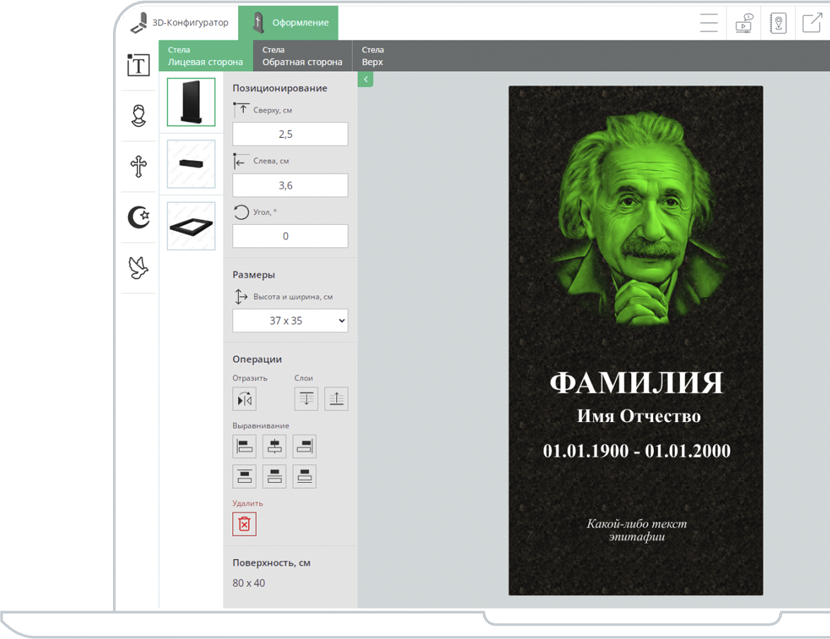Image resolution: width=830 pixels, height=639 pixels.
Task: Select Стела Лицевая сторона tab
Action: (205, 56)
